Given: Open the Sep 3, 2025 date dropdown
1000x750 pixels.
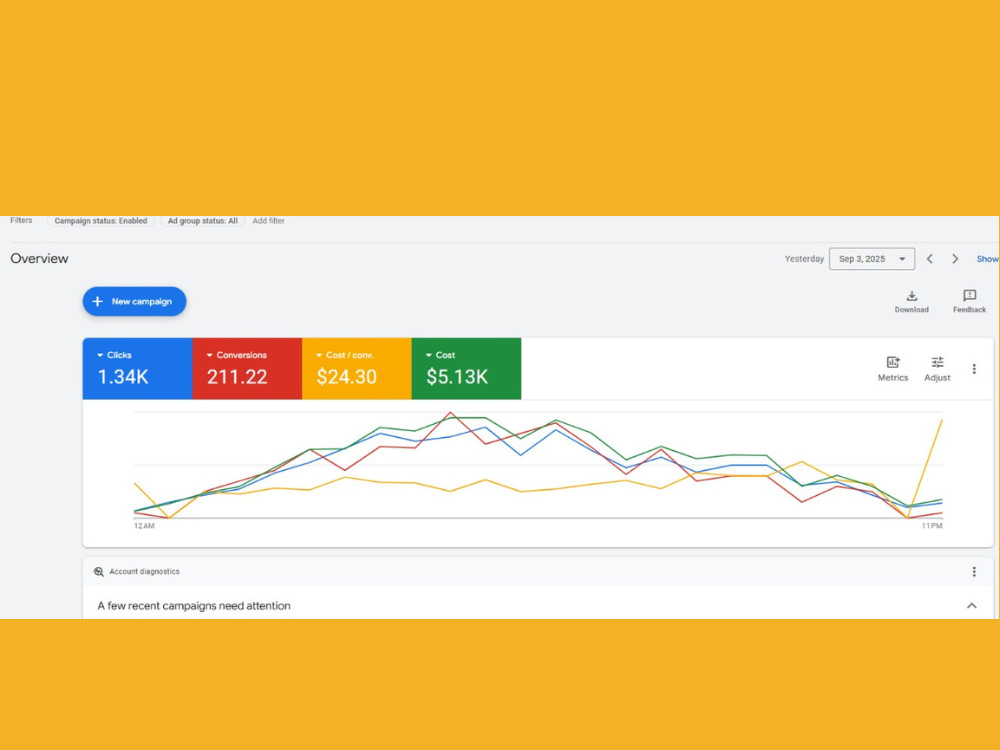Looking at the screenshot, I should pyautogui.click(x=872, y=259).
